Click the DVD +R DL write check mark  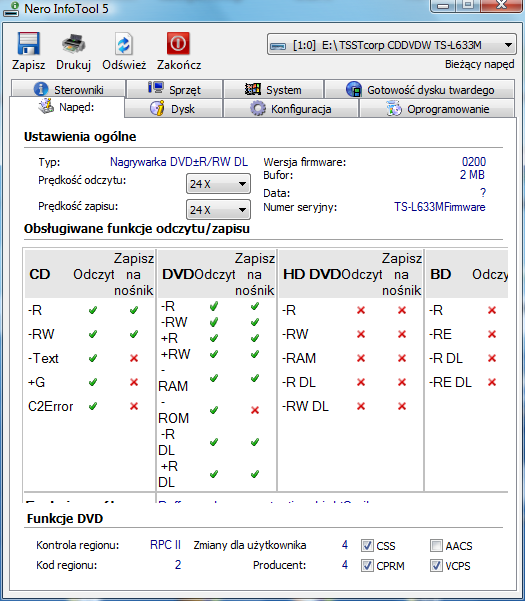(255, 474)
